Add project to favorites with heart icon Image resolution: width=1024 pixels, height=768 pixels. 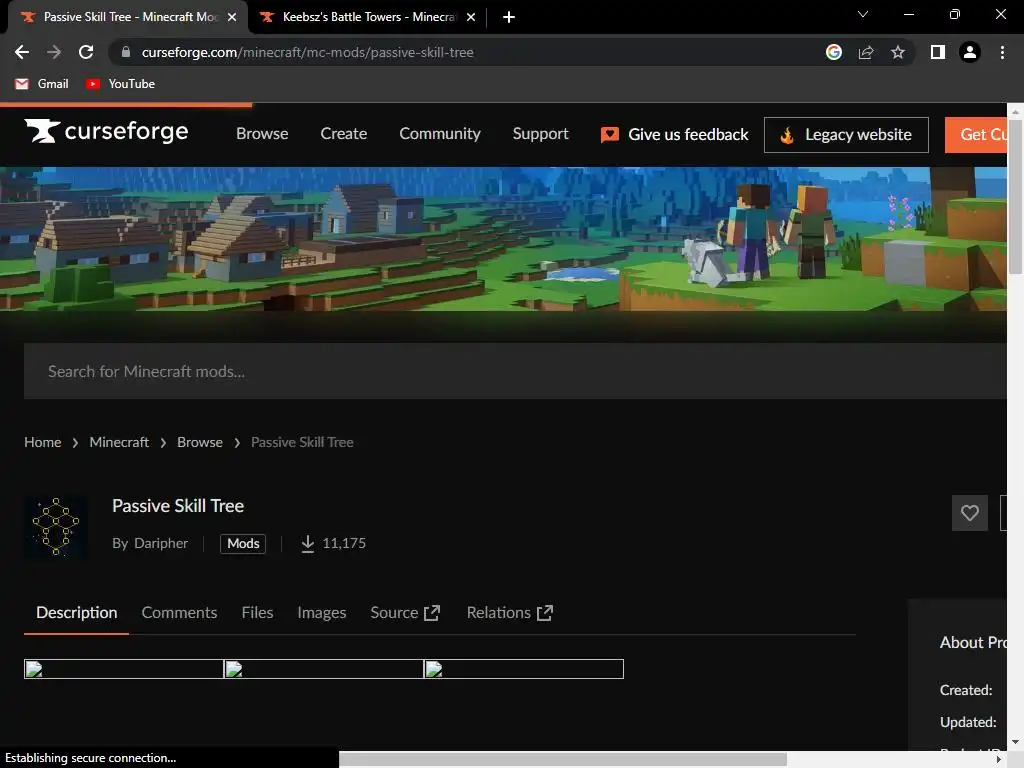tap(970, 513)
